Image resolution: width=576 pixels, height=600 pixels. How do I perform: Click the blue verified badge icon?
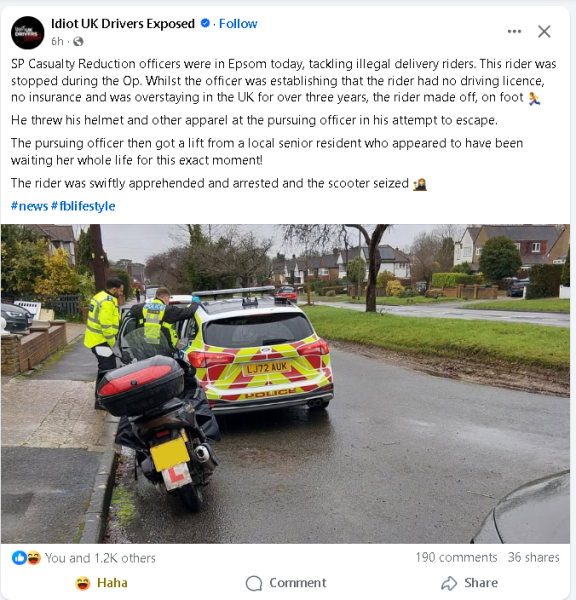(x=205, y=23)
